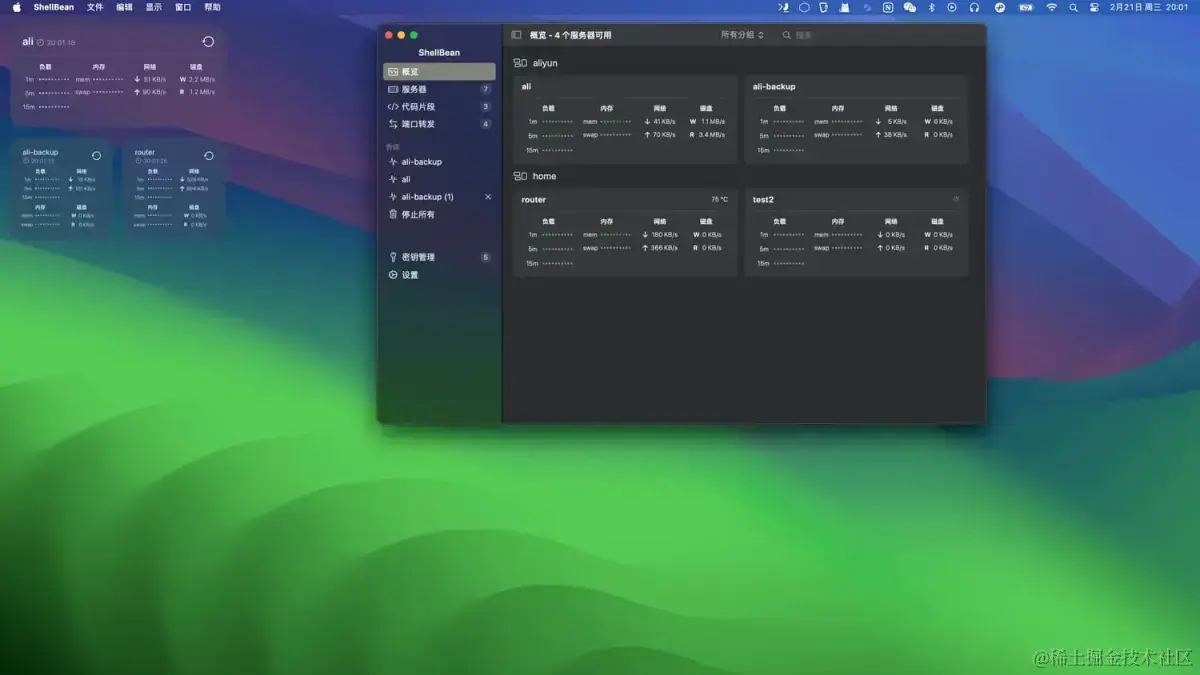Image resolution: width=1200 pixels, height=675 pixels.
Task: Select the 概览 overview icon in the sidebar
Action: point(393,72)
